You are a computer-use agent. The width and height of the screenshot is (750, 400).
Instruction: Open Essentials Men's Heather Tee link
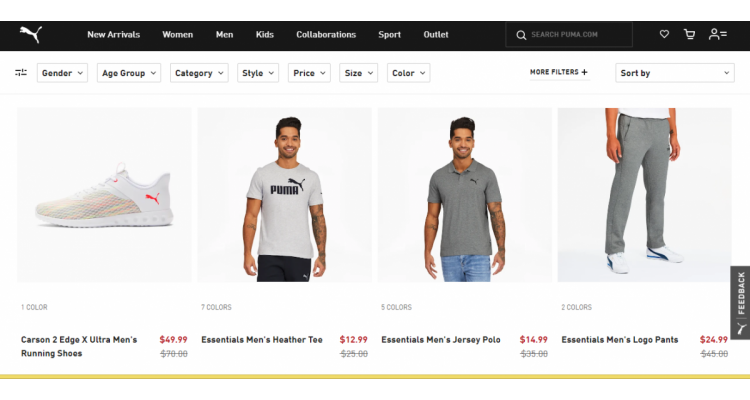(262, 340)
